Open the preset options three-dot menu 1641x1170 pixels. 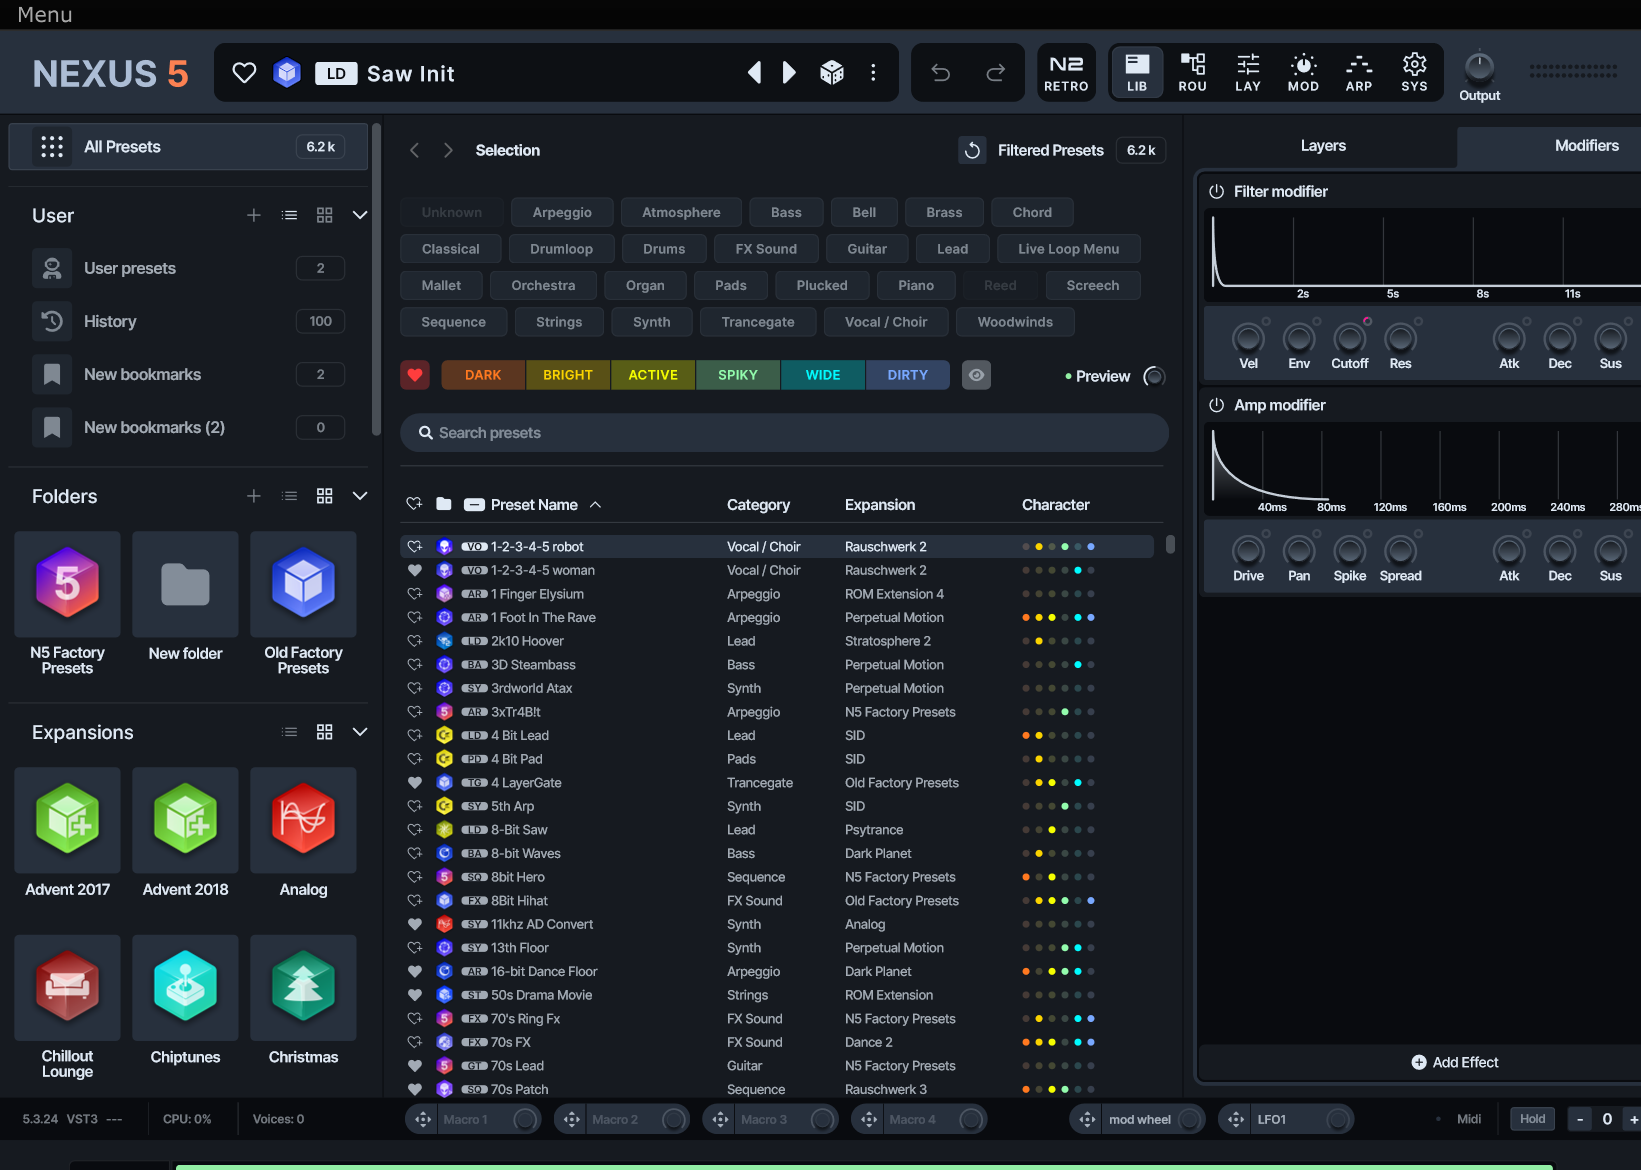[x=873, y=72]
